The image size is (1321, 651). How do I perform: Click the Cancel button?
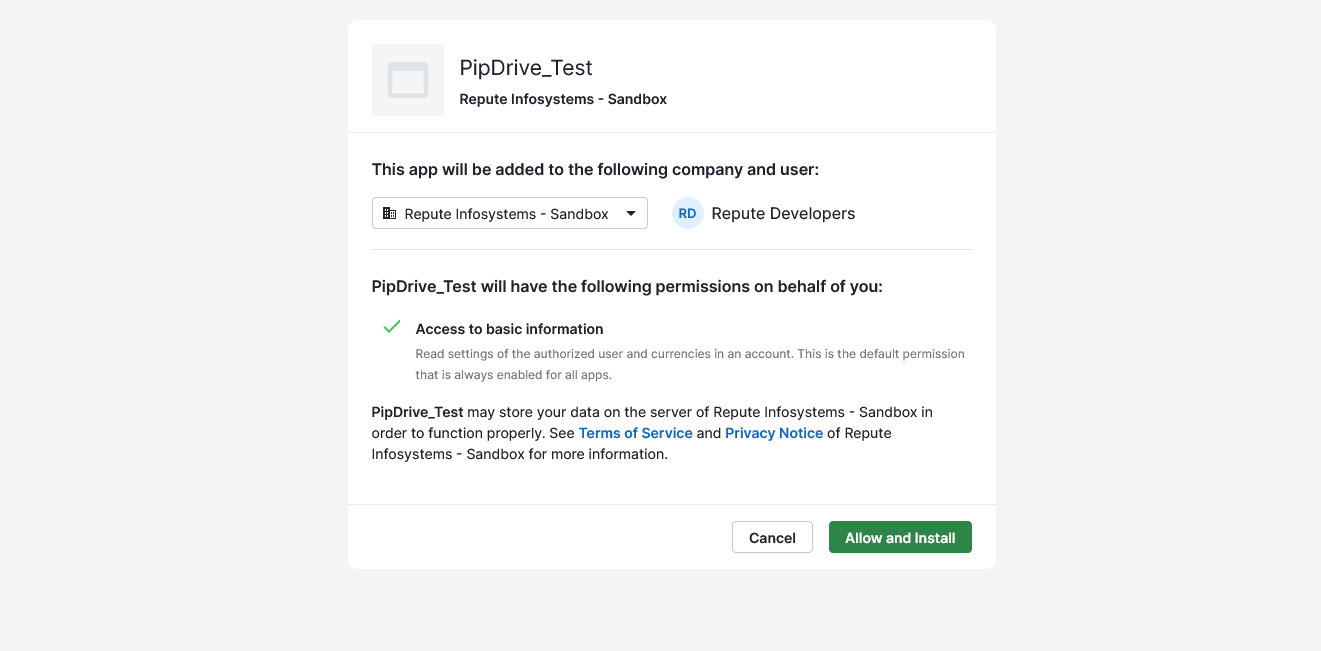[x=772, y=537]
